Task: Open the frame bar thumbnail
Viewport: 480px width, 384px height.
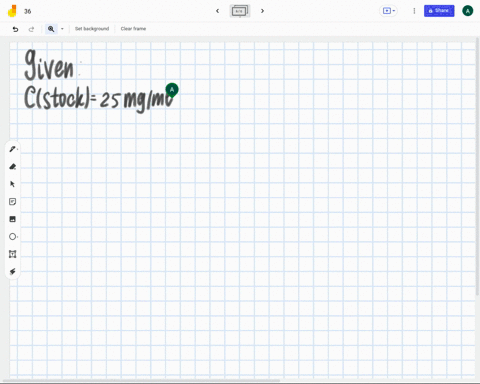Action: (240, 11)
